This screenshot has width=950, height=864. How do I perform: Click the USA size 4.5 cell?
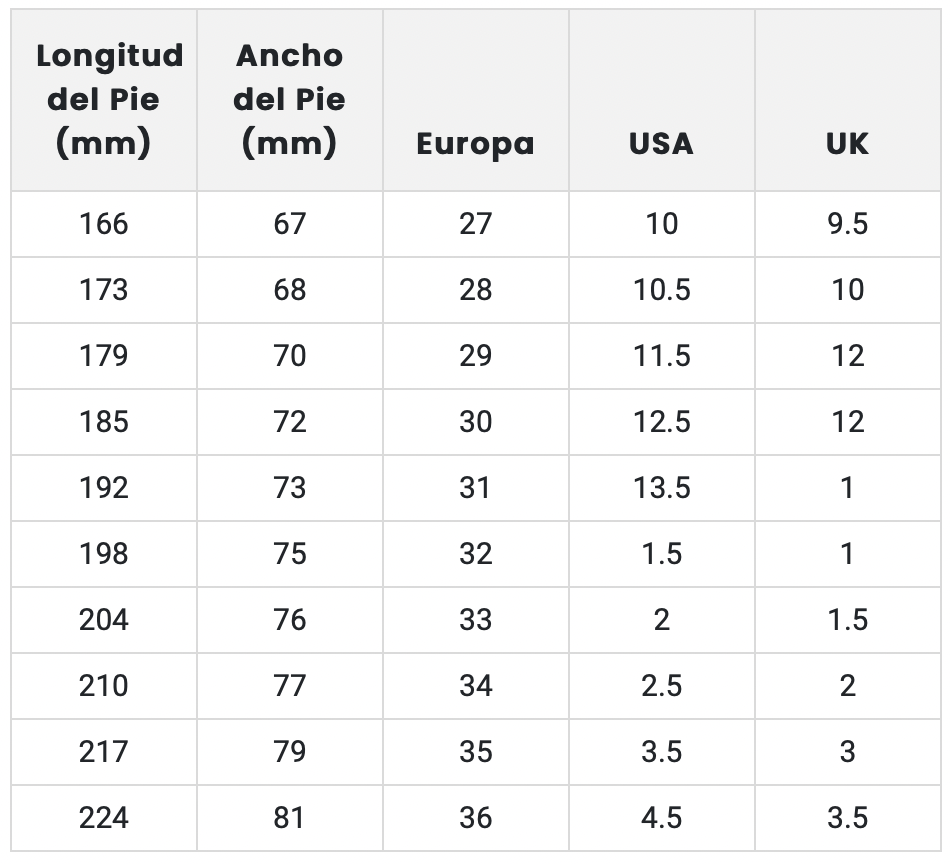pos(661,817)
